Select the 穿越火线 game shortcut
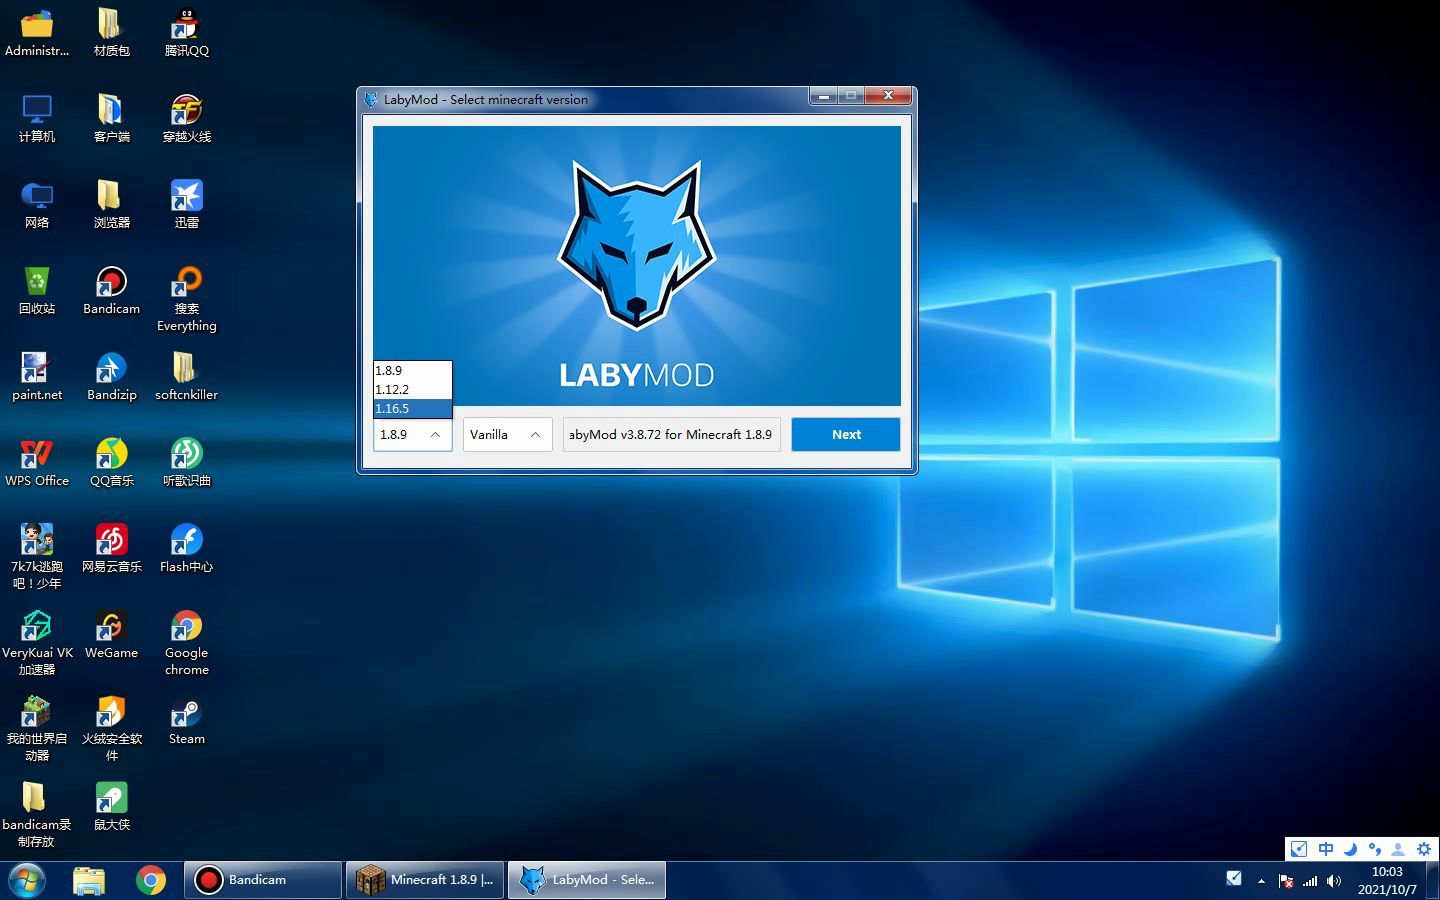 tap(186, 119)
